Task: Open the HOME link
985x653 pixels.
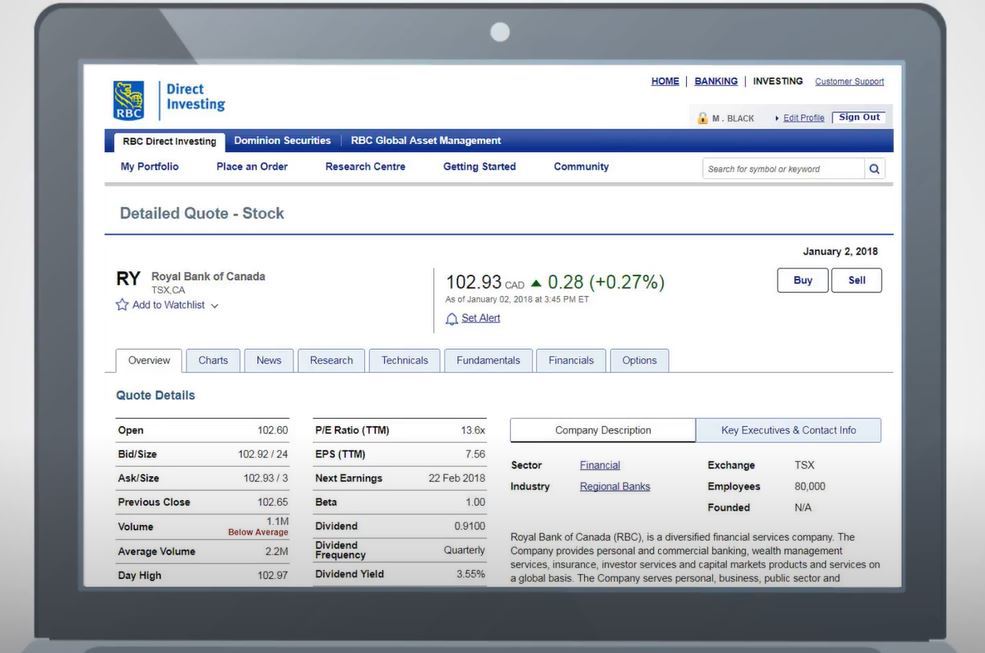Action: click(665, 81)
